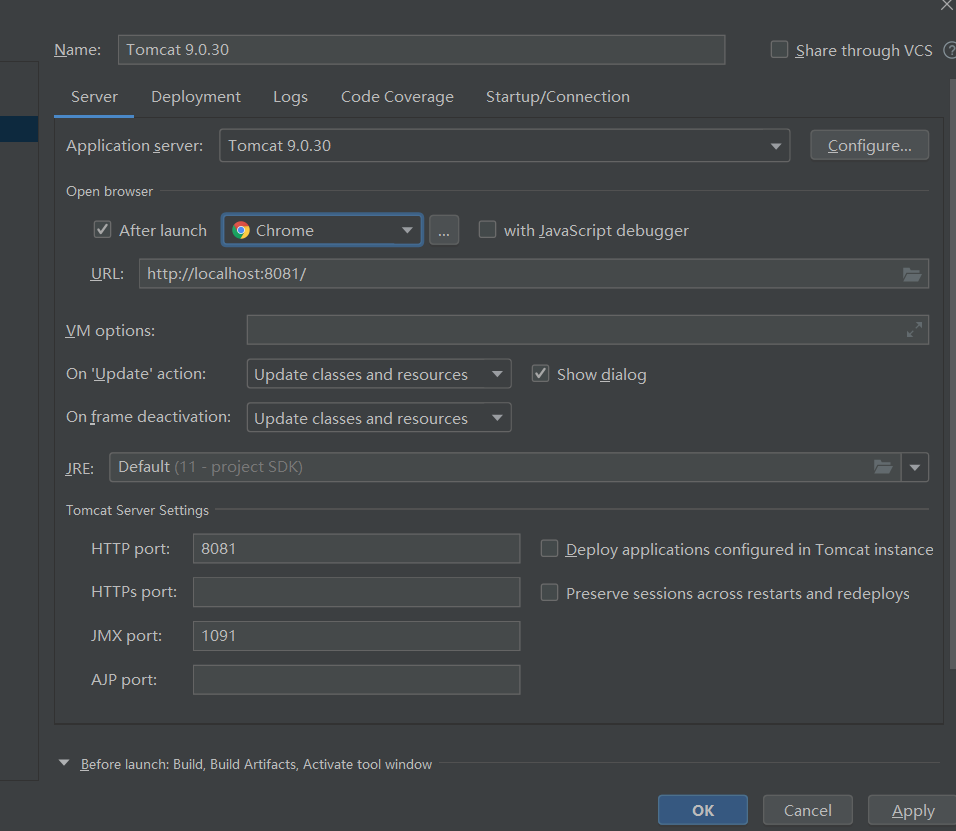The width and height of the screenshot is (956, 831).
Task: Click the 'Tomcat Server Settings' section label
Action: coord(137,510)
